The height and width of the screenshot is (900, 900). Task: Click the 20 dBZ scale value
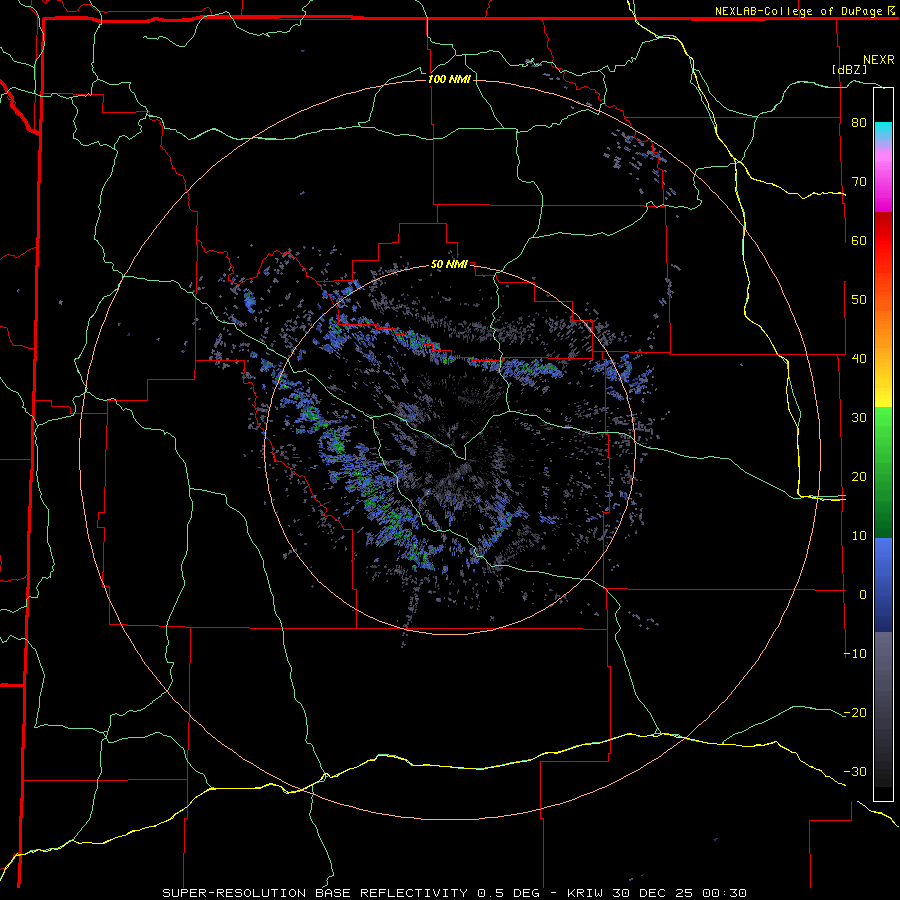point(859,476)
